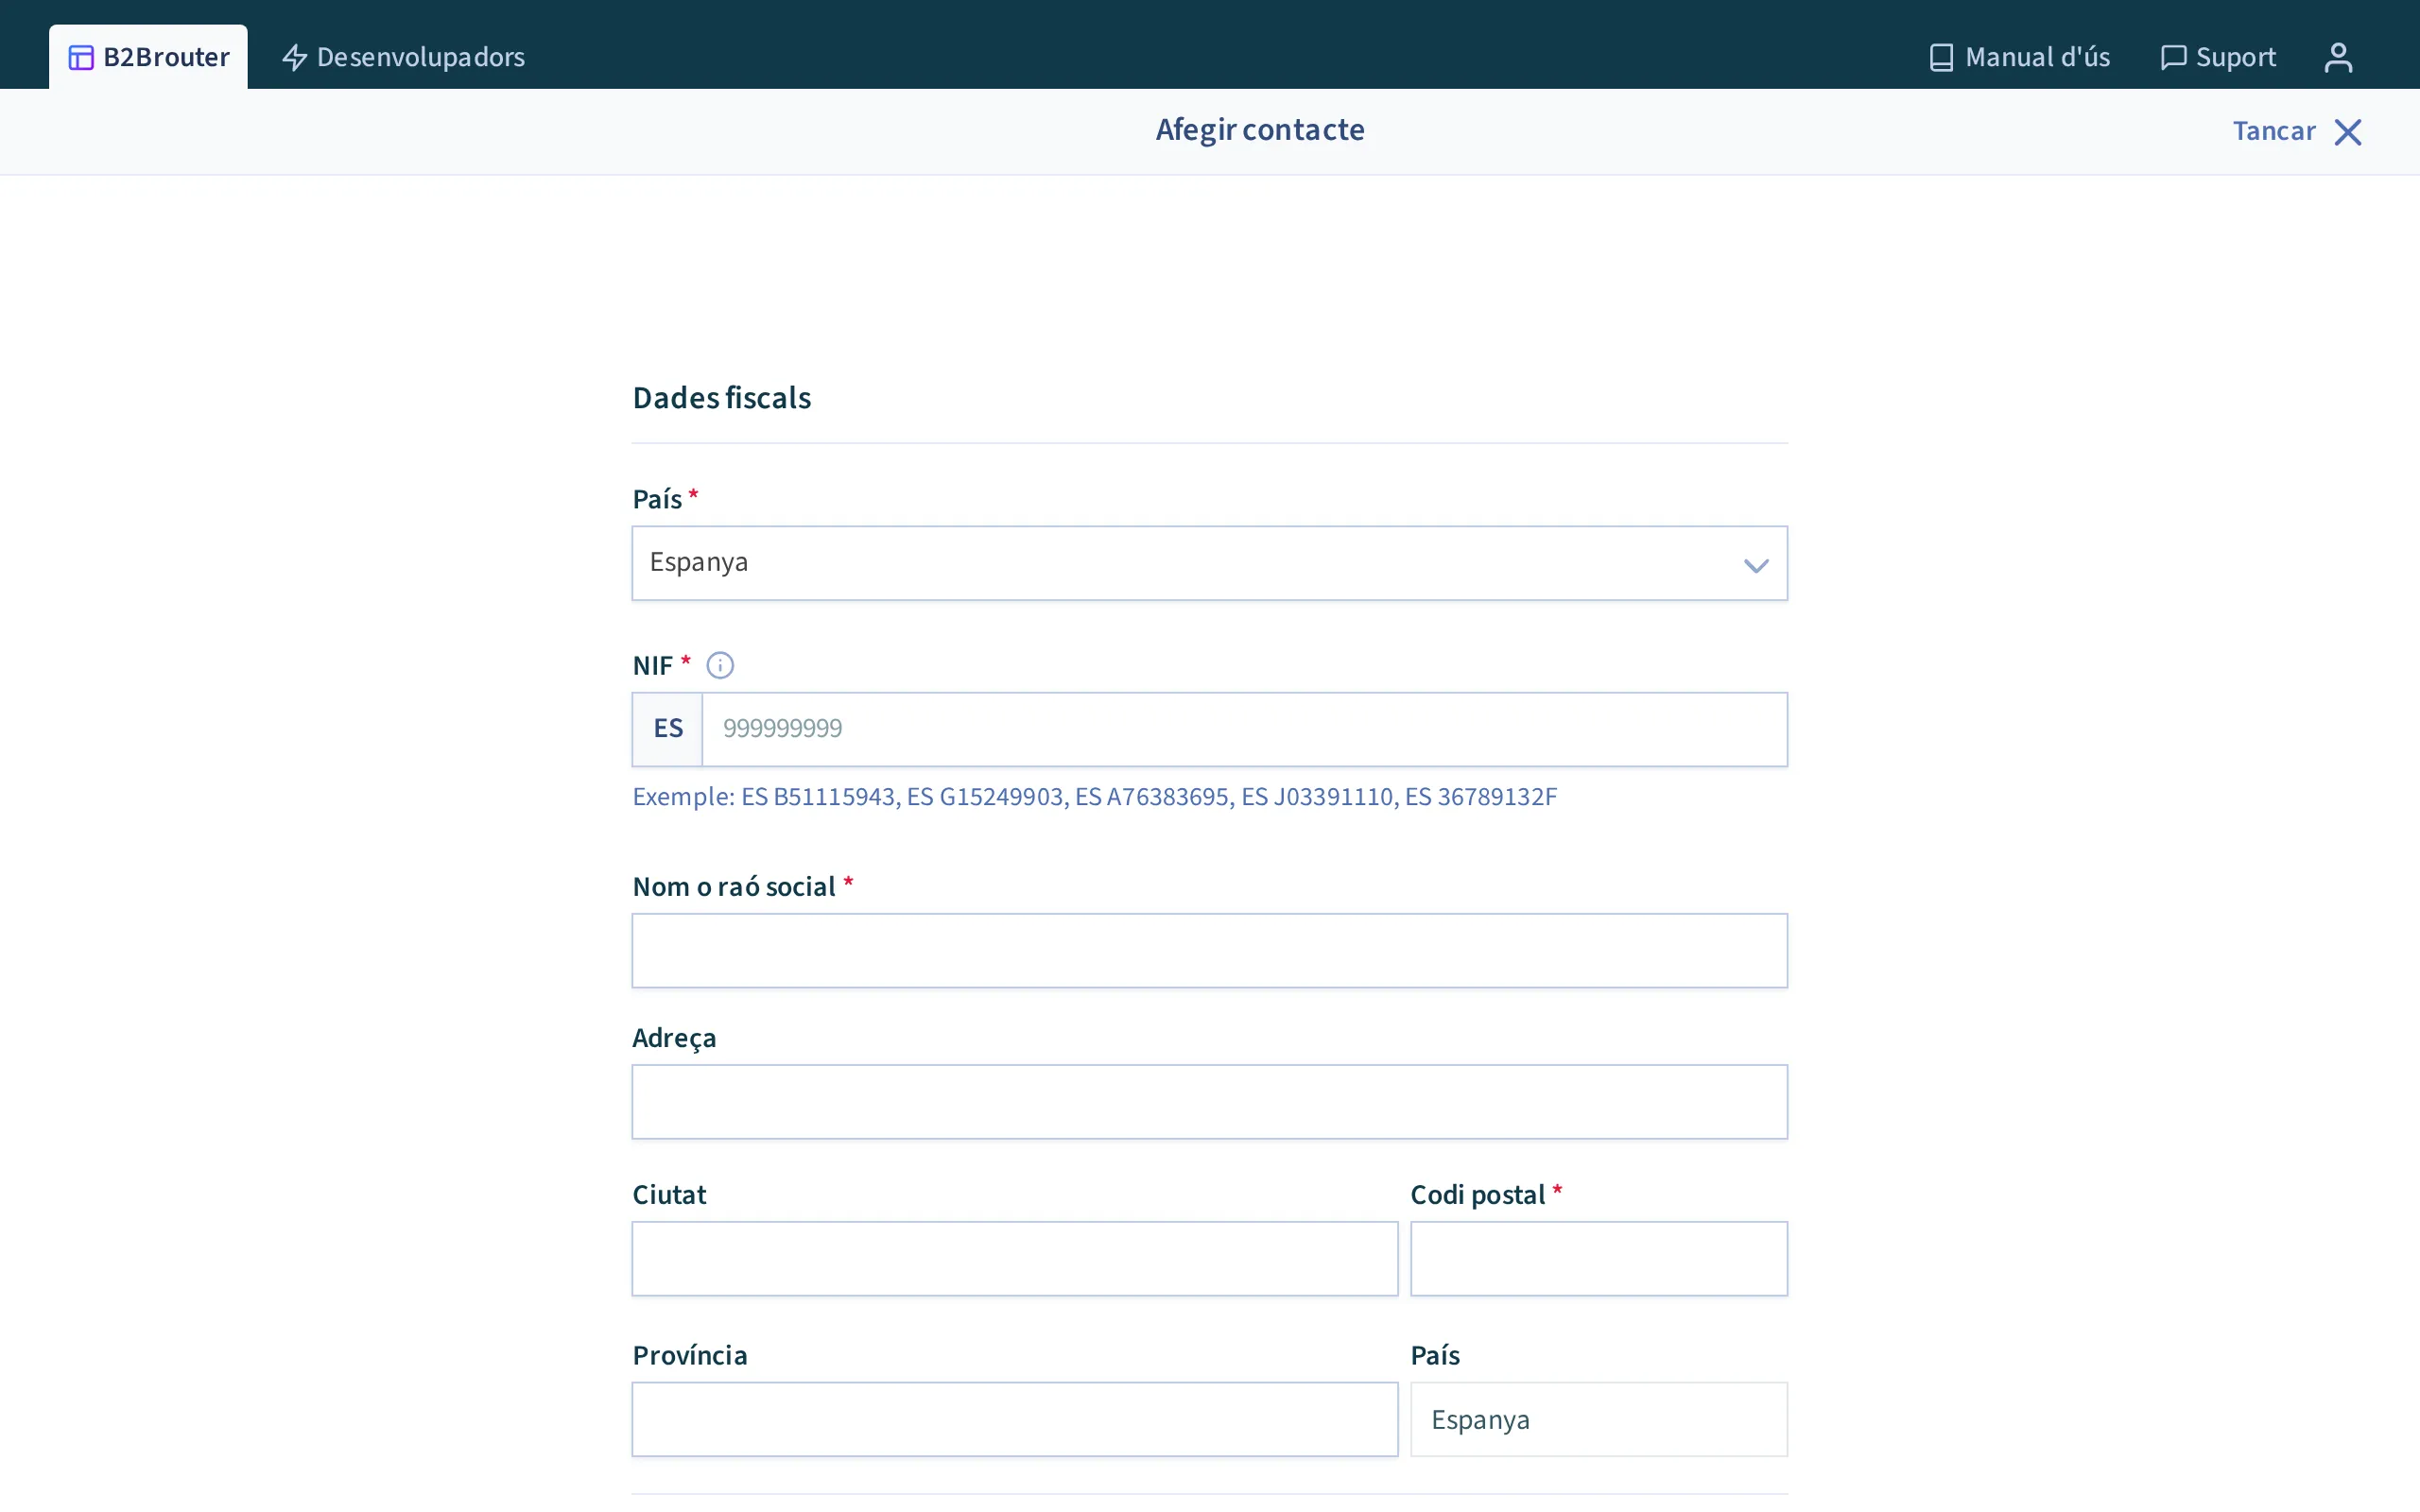Click the Dades fiscals heading

(721, 398)
